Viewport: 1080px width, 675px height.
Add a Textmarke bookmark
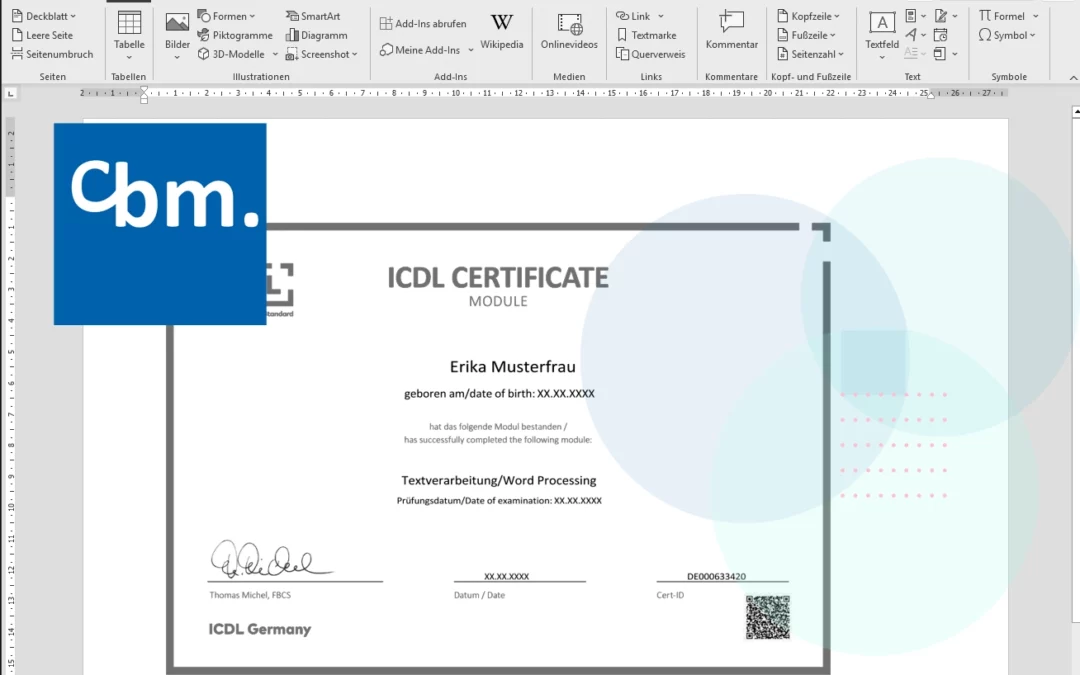coord(646,35)
